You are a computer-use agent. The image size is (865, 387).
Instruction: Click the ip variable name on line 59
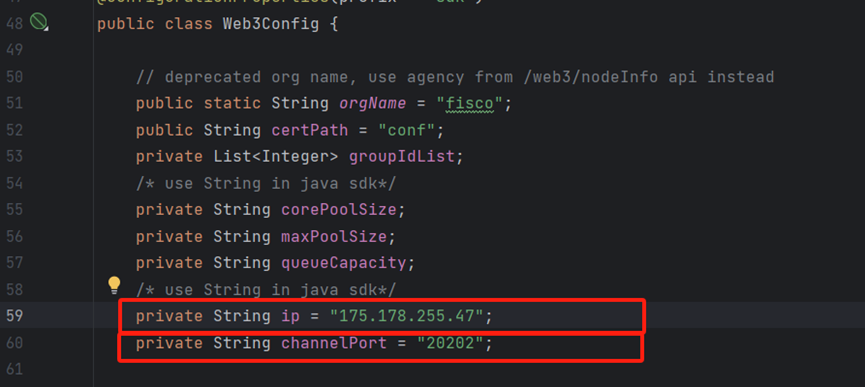click(x=290, y=316)
